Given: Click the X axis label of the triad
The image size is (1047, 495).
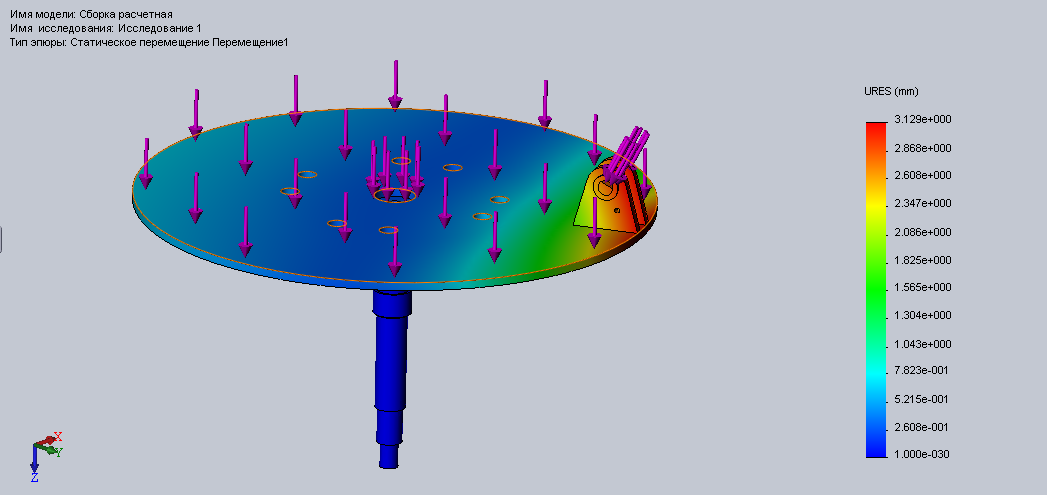Looking at the screenshot, I should pos(58,436).
